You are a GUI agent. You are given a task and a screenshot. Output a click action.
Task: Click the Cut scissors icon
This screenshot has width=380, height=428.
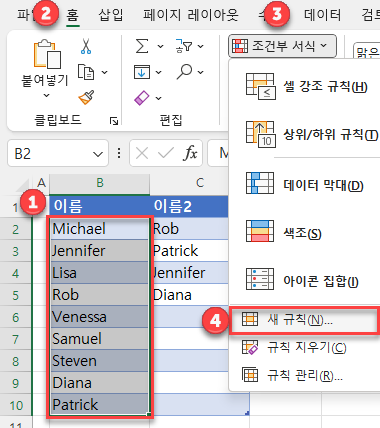click(x=86, y=46)
